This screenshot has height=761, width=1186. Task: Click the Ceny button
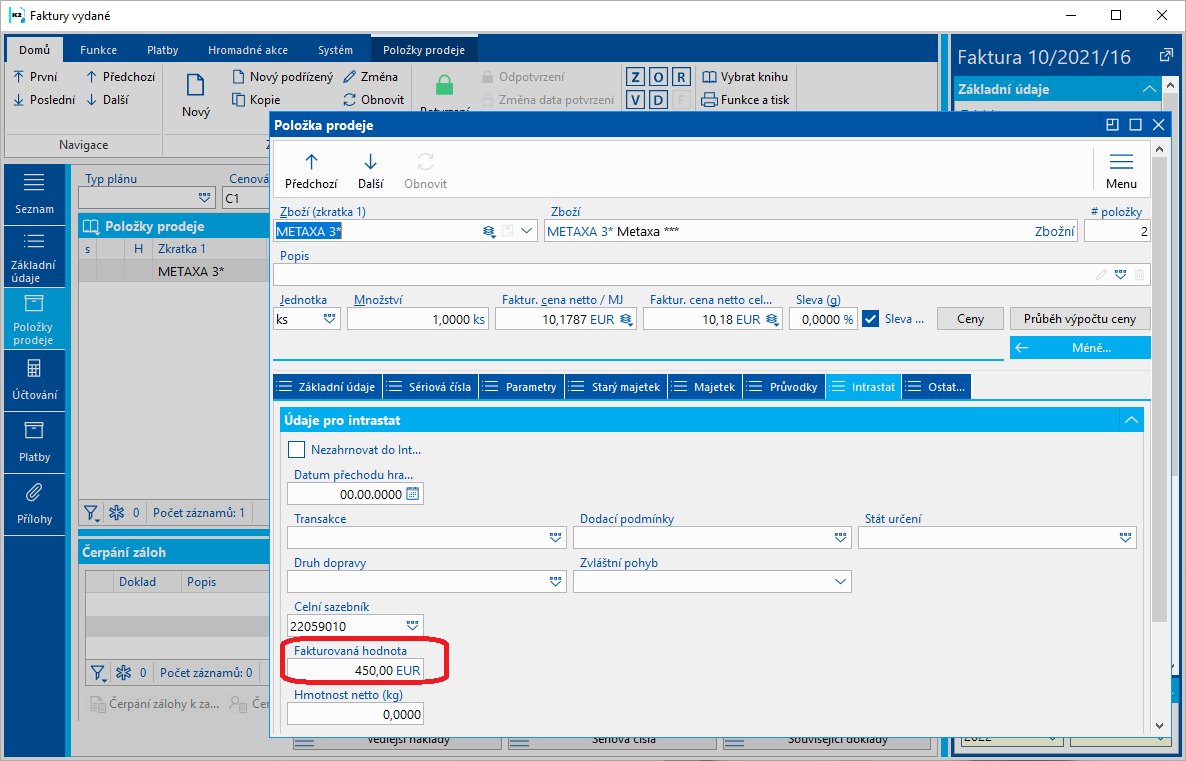click(970, 319)
